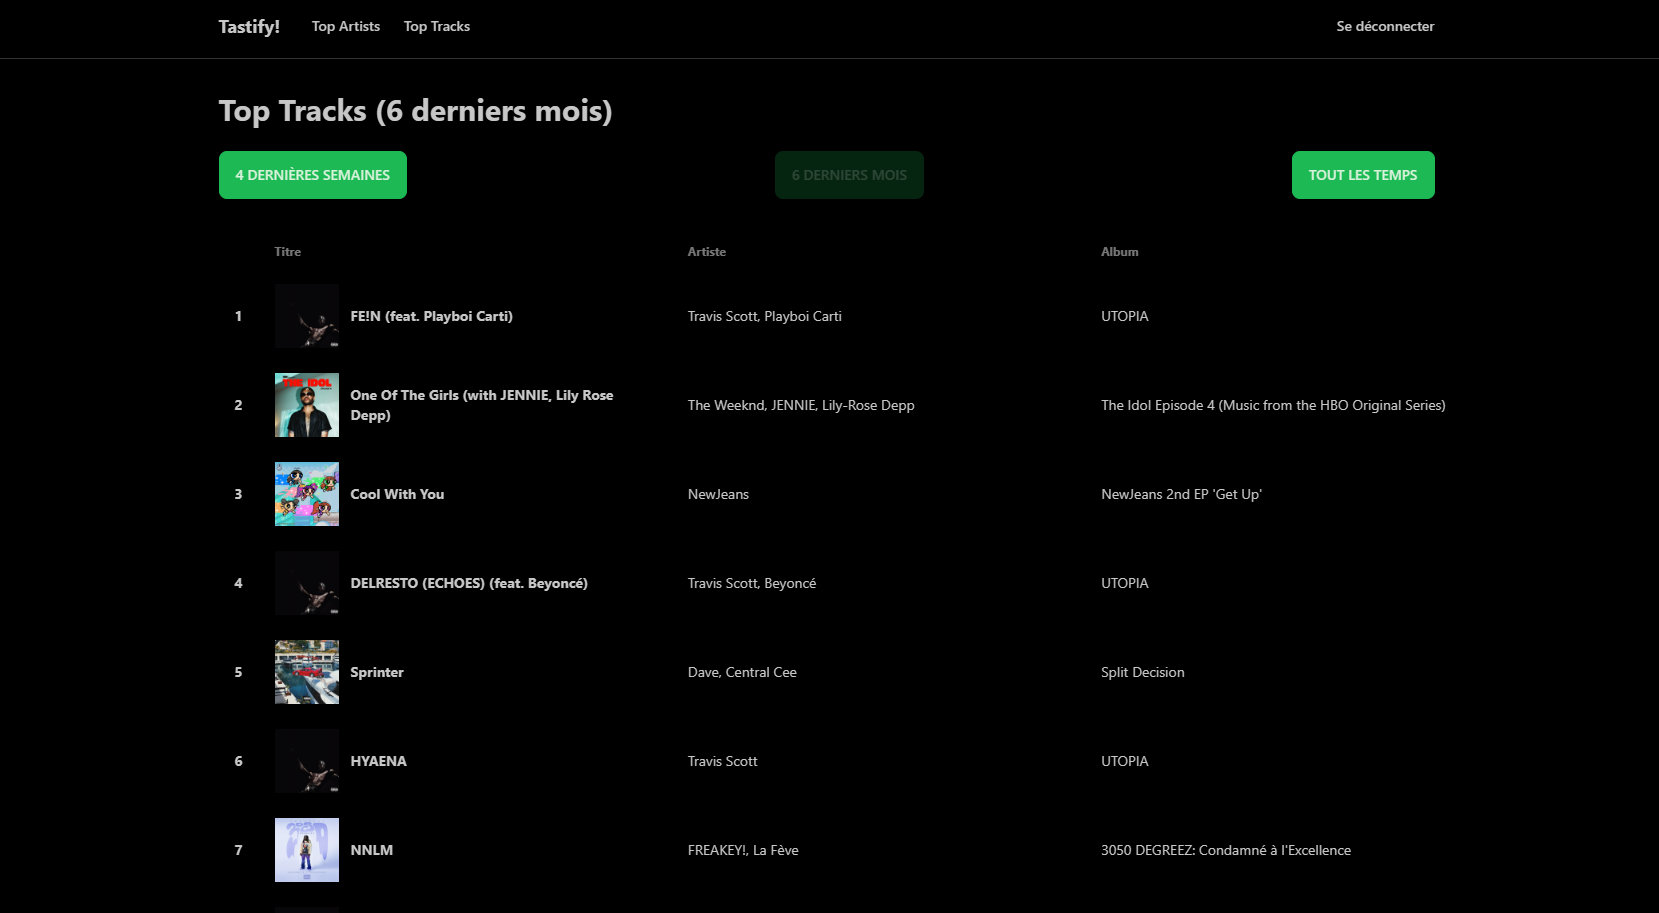Click album UTOPIA in DELRESTO row
Viewport: 1659px width, 913px height.
[1125, 583]
